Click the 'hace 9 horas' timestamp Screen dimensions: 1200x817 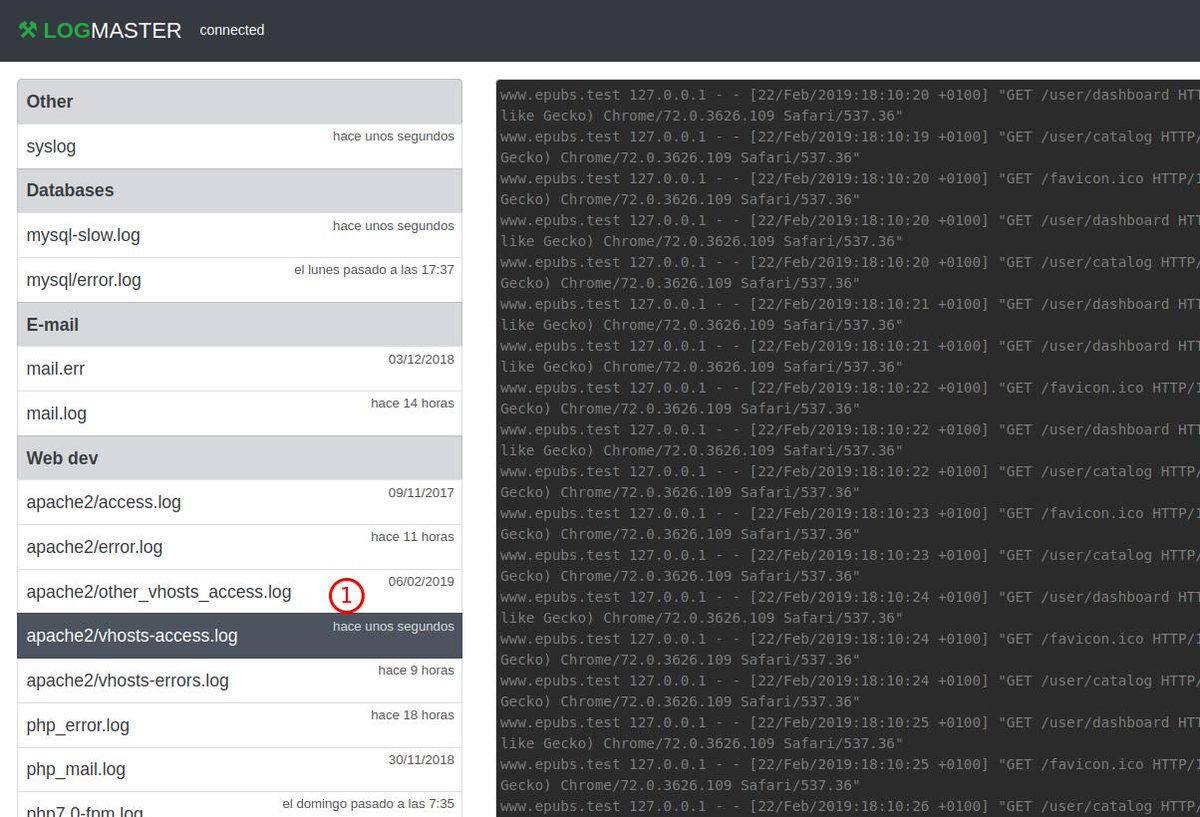pos(416,670)
